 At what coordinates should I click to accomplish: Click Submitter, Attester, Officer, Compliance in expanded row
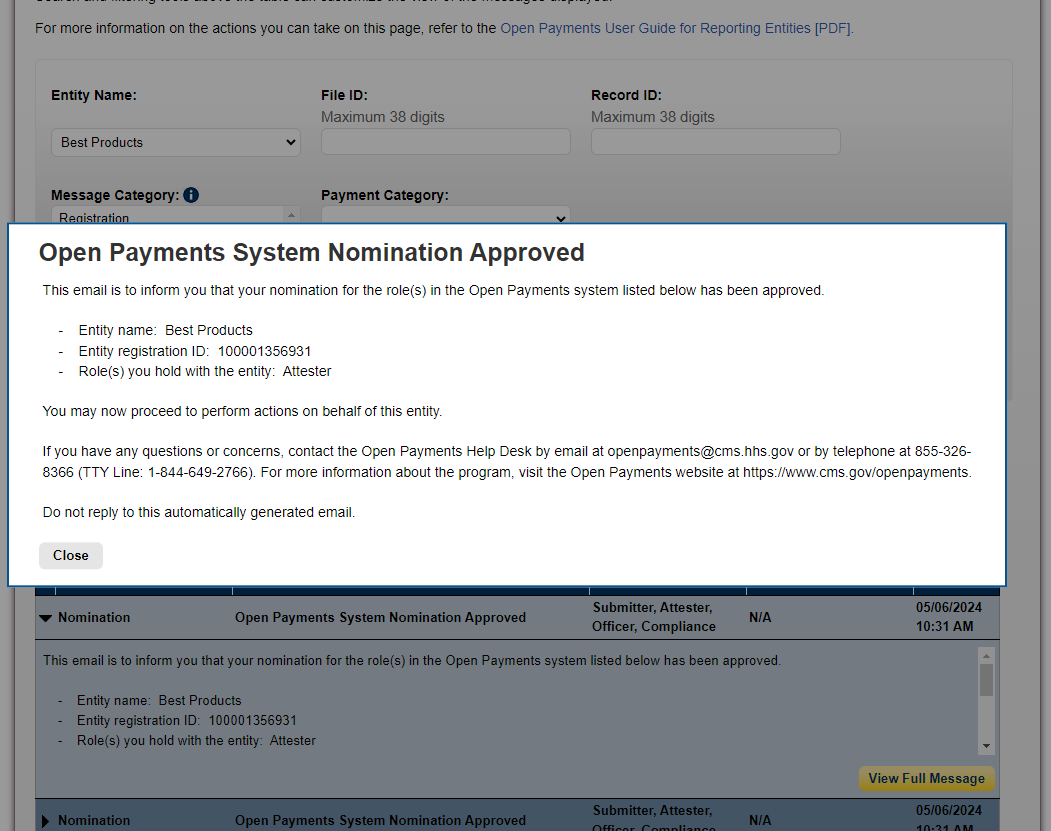pos(654,617)
